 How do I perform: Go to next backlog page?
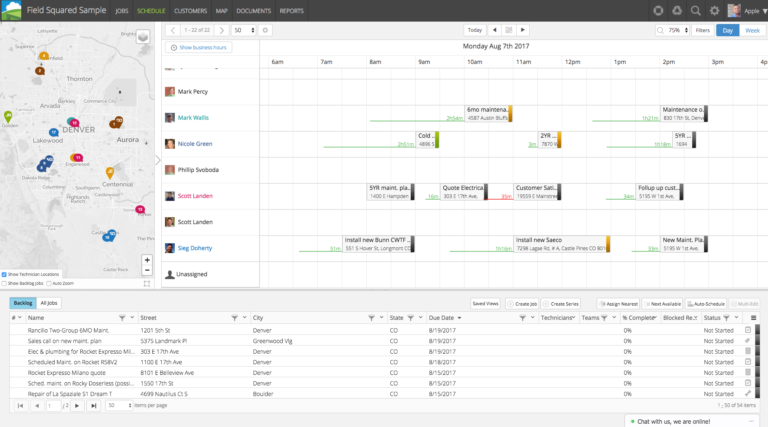coord(77,405)
